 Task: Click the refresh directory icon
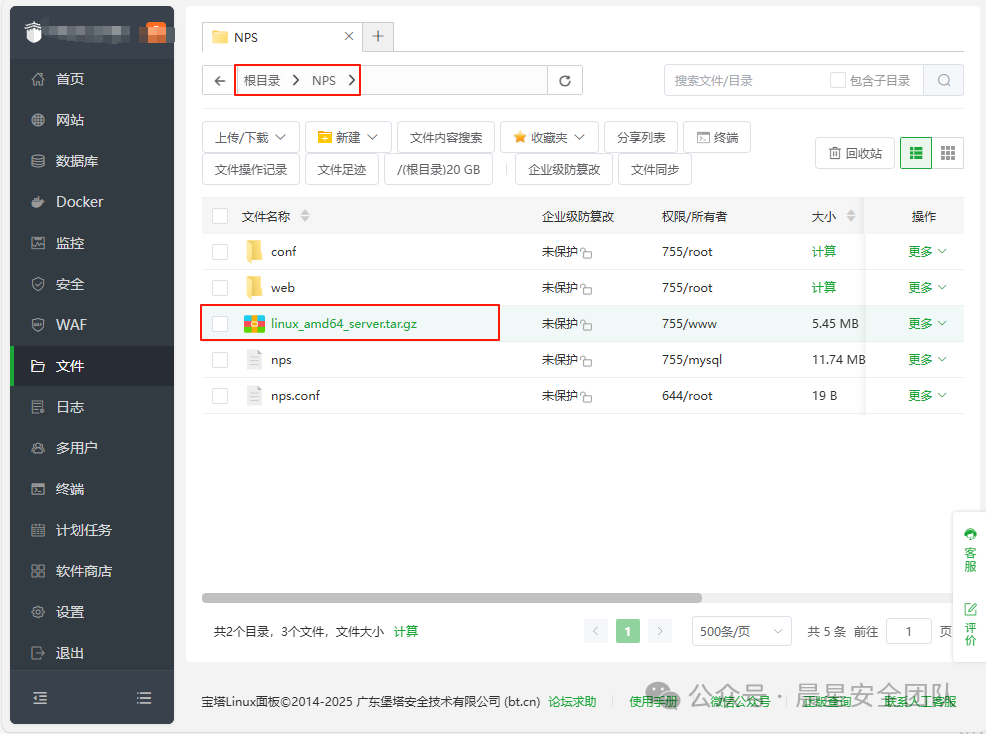565,81
